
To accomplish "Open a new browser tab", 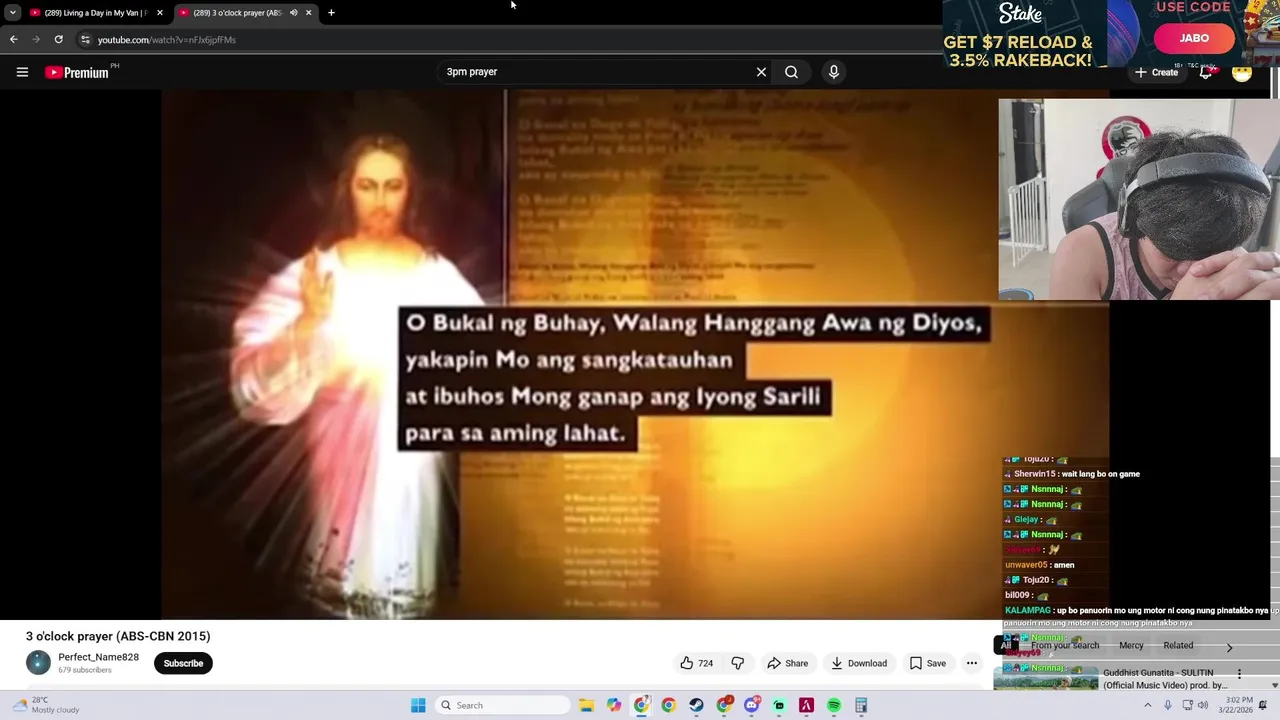I will click(331, 13).
